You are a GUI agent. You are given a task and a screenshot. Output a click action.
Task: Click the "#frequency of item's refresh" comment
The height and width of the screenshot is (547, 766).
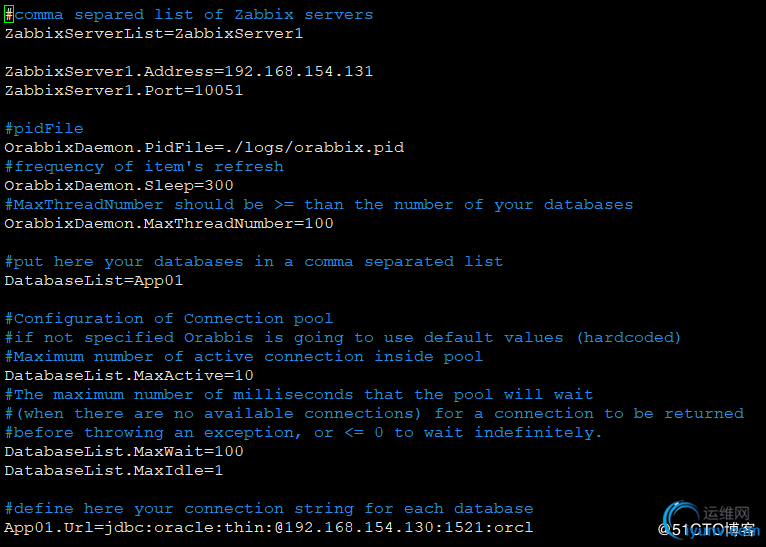point(144,167)
